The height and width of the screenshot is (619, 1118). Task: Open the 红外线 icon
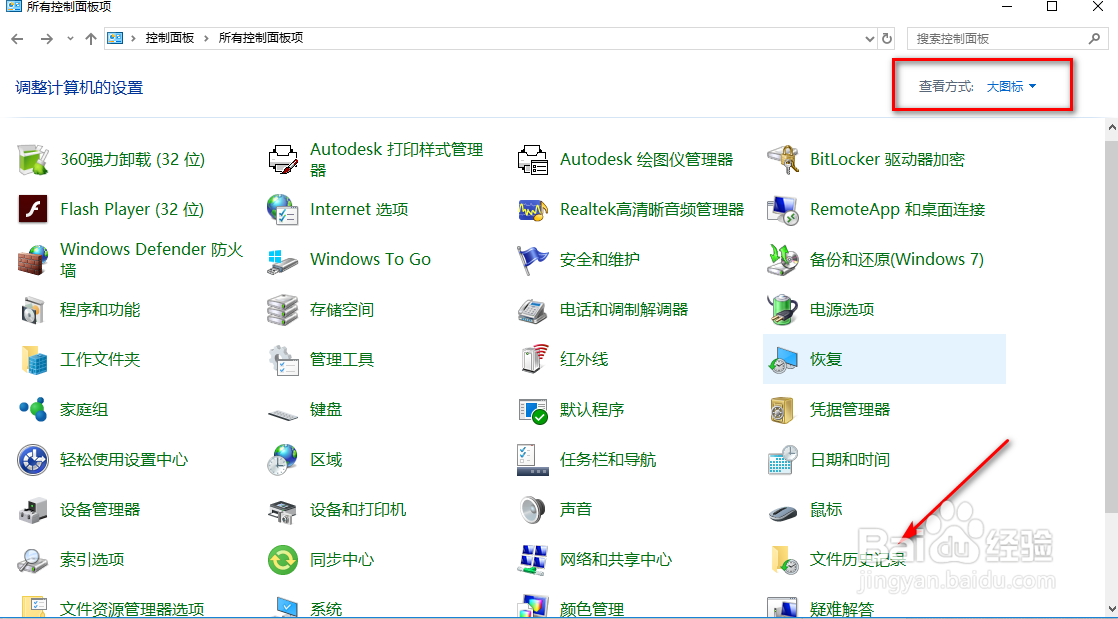533,359
